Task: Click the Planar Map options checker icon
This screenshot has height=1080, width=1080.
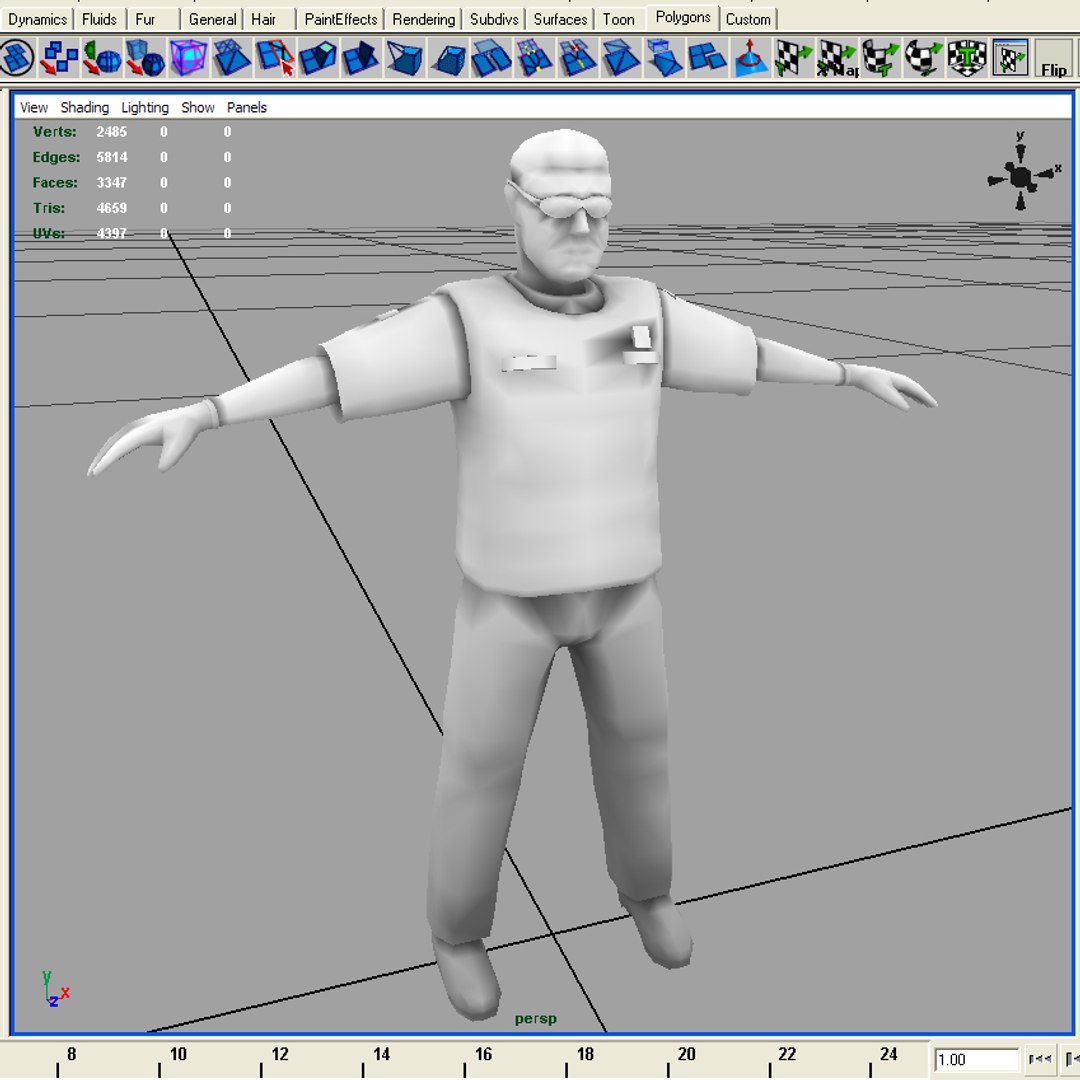Action: click(x=837, y=57)
